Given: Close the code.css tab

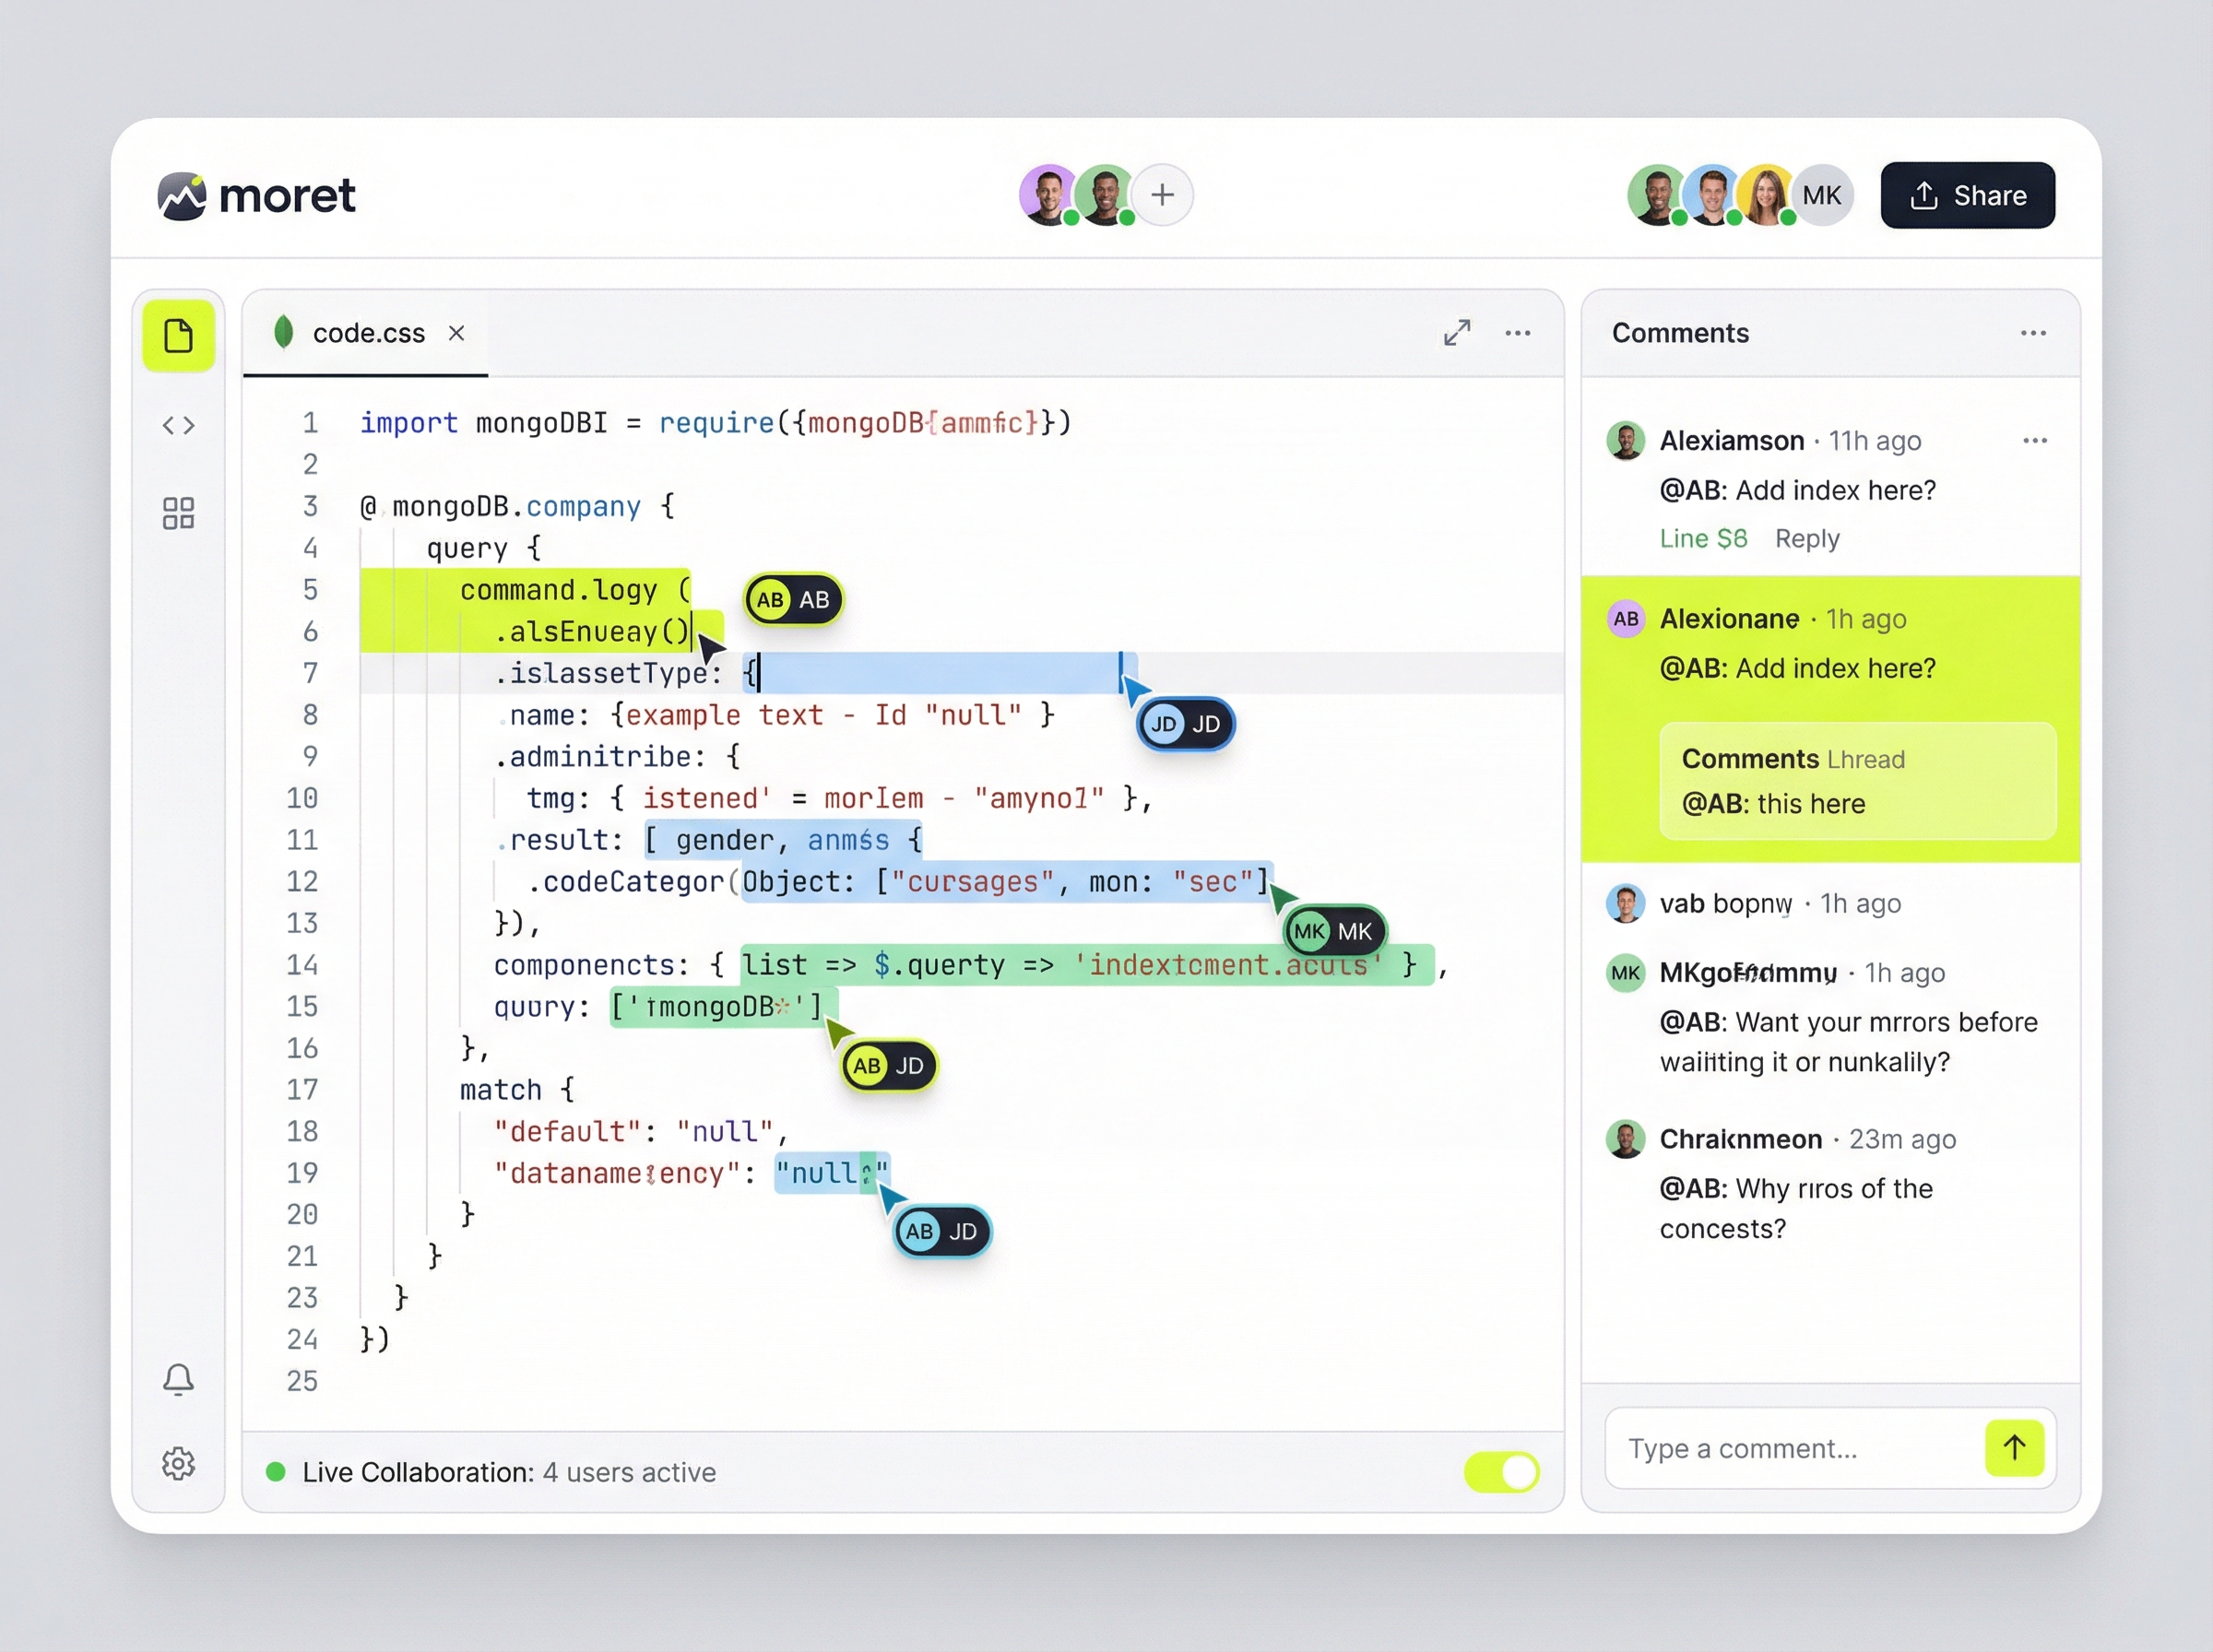Looking at the screenshot, I should [x=457, y=333].
